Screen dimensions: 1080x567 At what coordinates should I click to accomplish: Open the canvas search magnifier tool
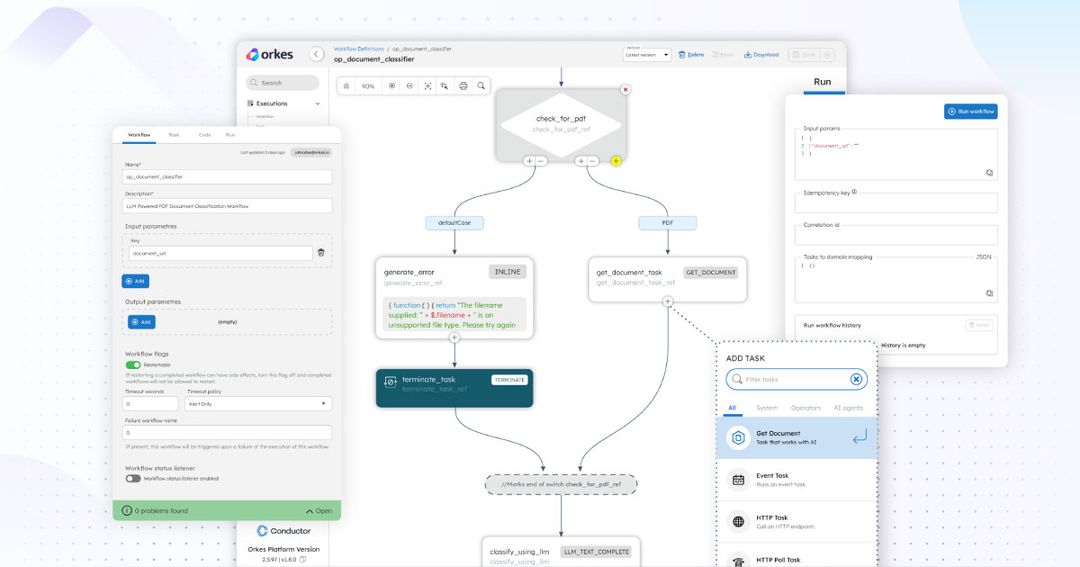click(x=481, y=86)
